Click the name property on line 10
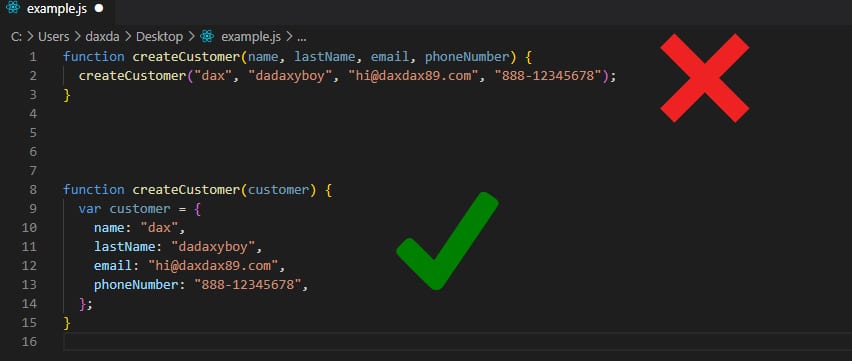 109,228
